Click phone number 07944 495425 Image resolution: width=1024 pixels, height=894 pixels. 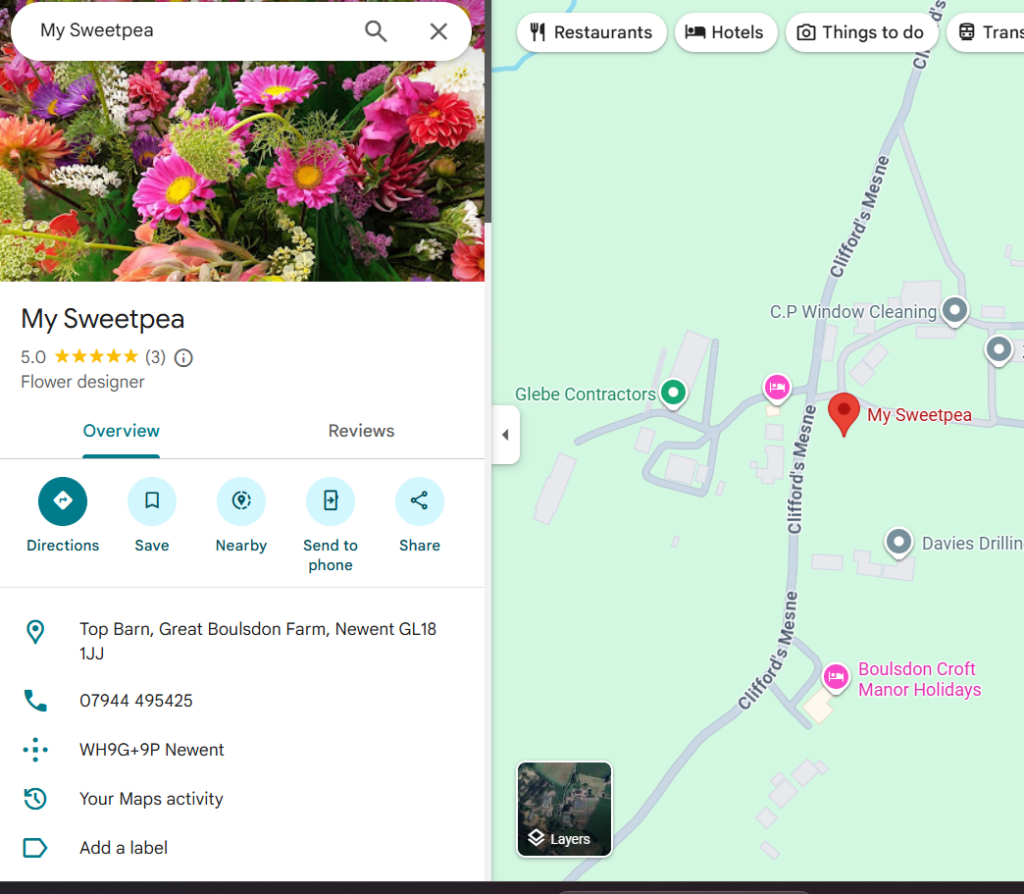(136, 701)
